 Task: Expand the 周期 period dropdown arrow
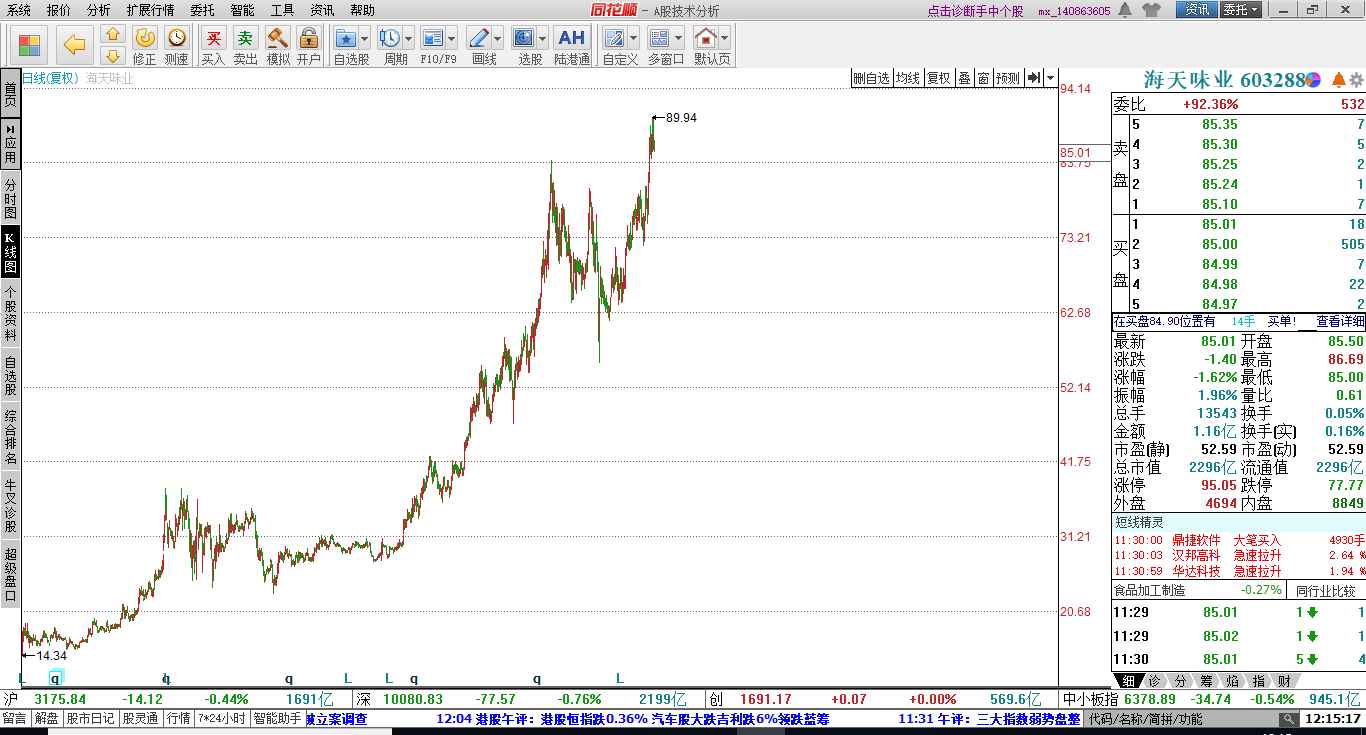point(409,39)
